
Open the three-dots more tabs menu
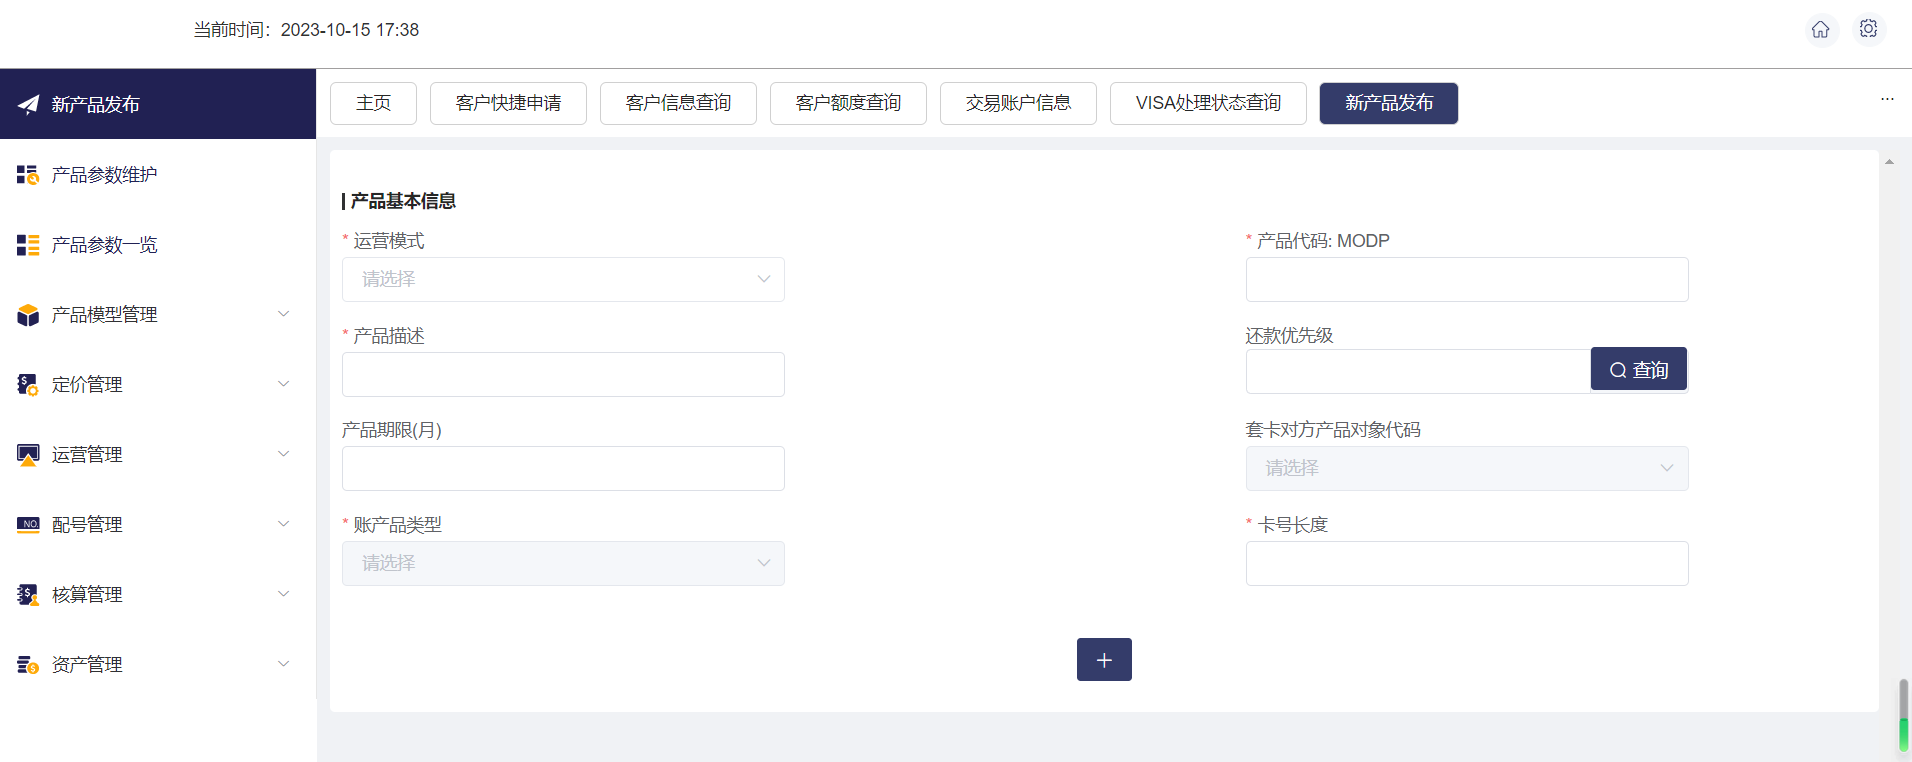pos(1887,99)
